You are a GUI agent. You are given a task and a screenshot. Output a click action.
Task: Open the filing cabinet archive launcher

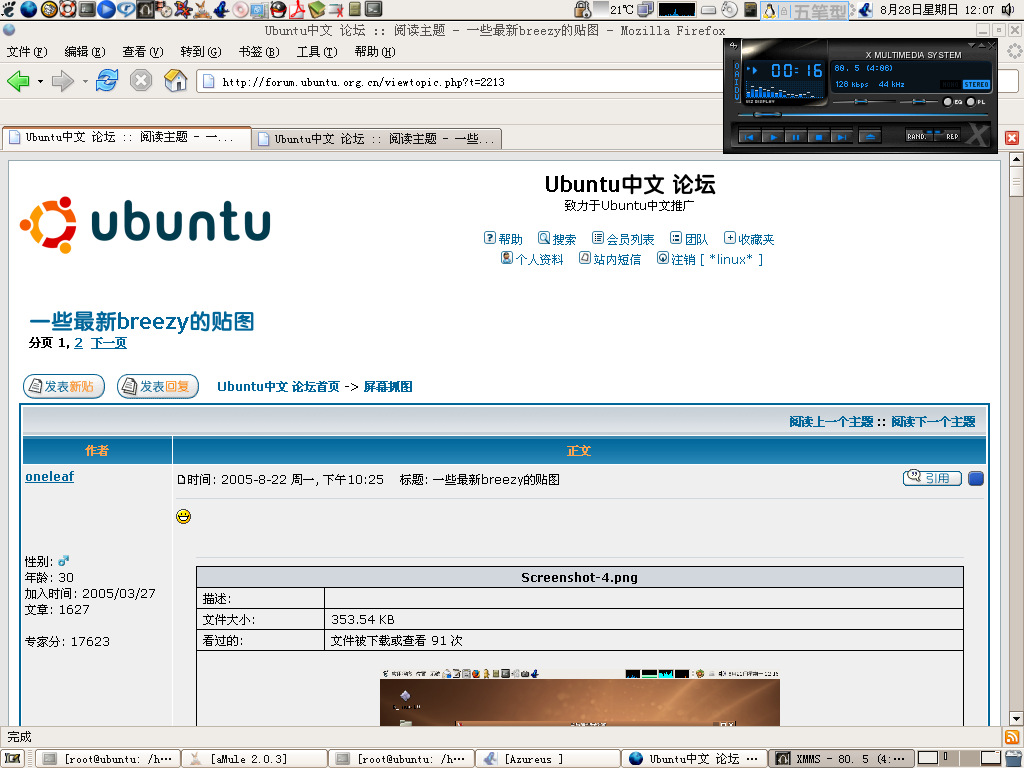355,9
